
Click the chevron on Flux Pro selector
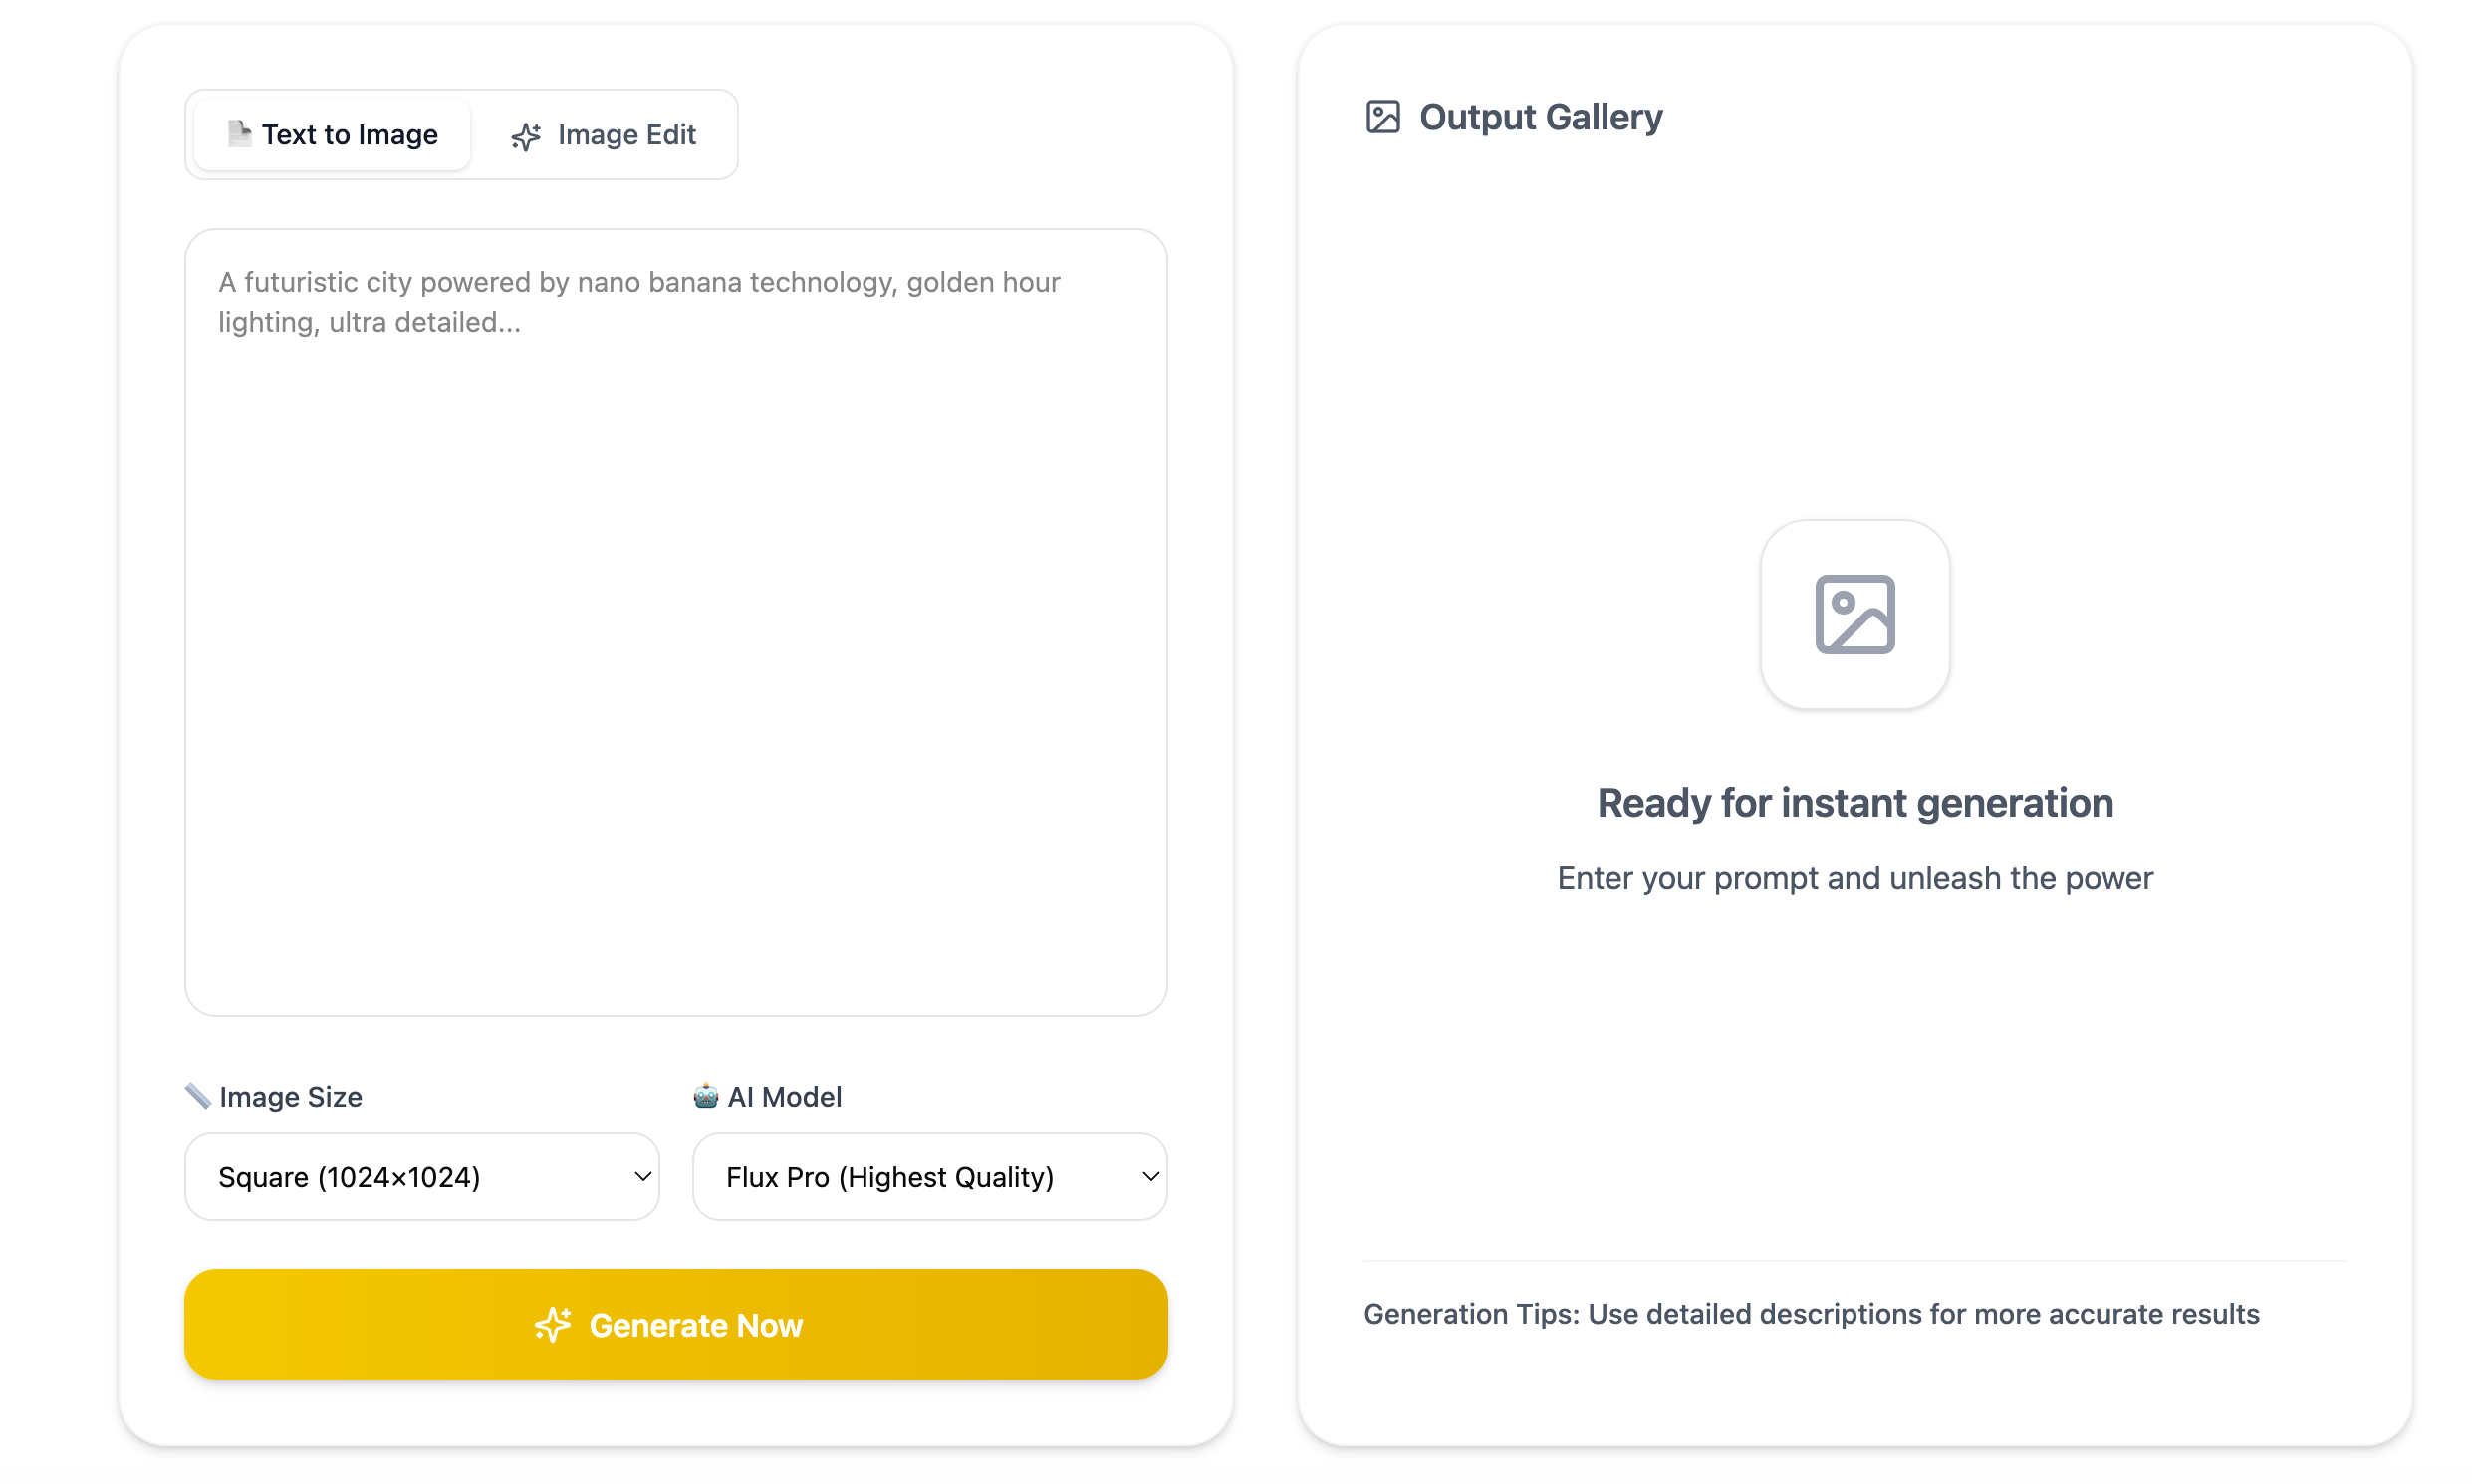coord(1150,1176)
